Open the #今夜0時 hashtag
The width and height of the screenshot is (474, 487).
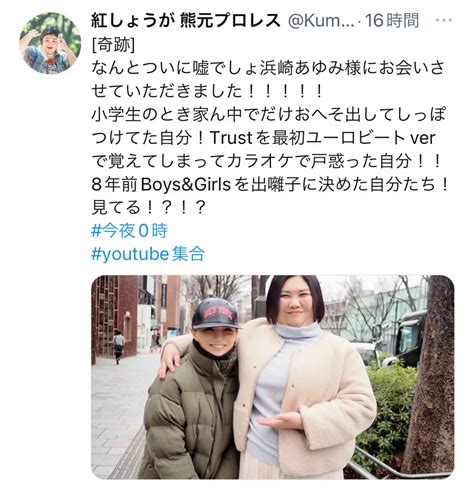tap(129, 231)
